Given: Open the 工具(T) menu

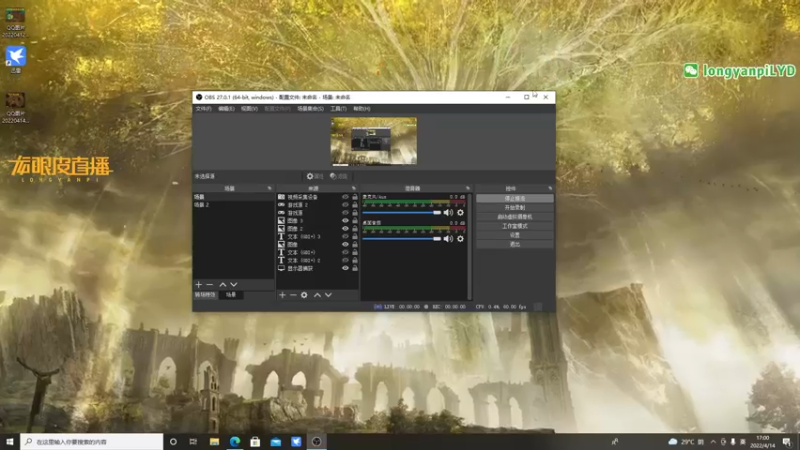Looking at the screenshot, I should [338, 109].
